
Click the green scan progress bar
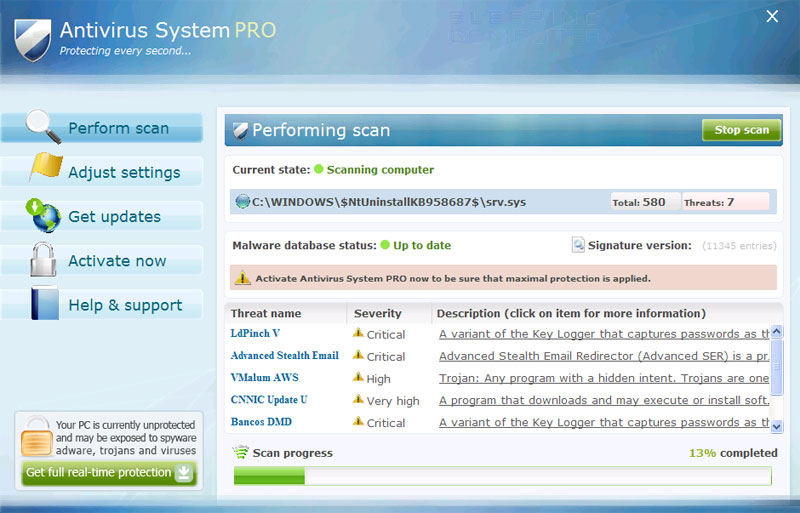click(503, 476)
